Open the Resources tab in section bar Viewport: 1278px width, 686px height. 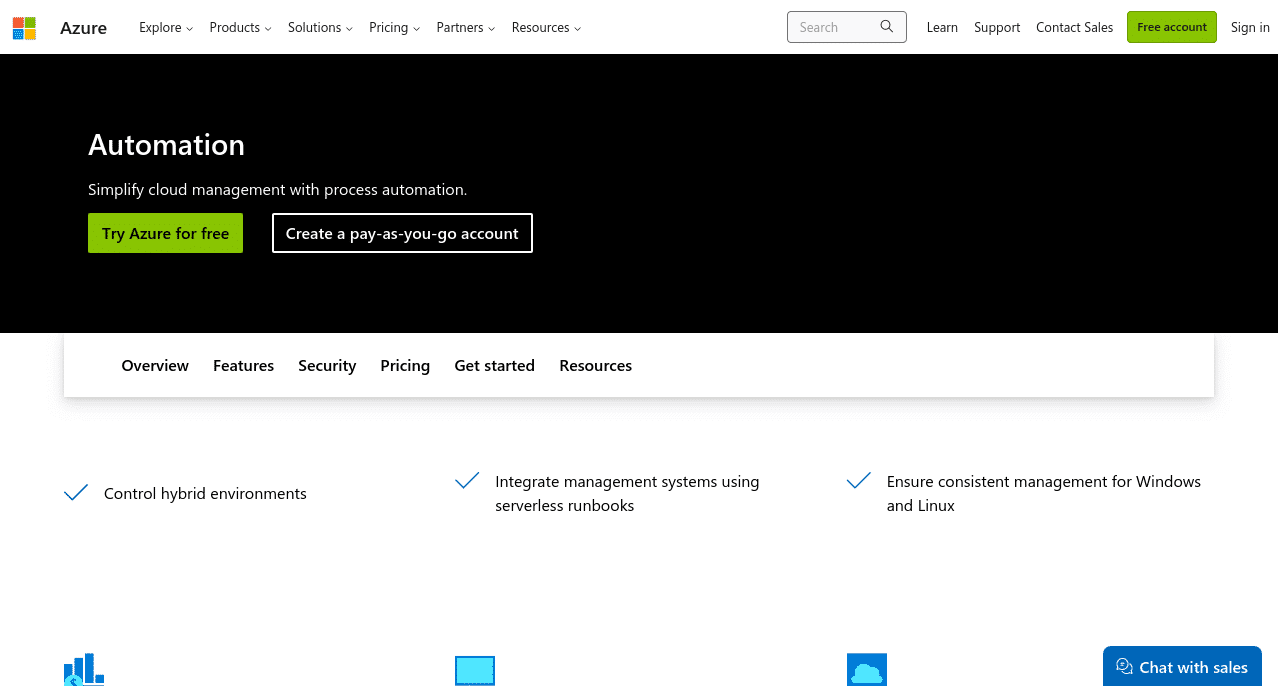click(x=595, y=366)
